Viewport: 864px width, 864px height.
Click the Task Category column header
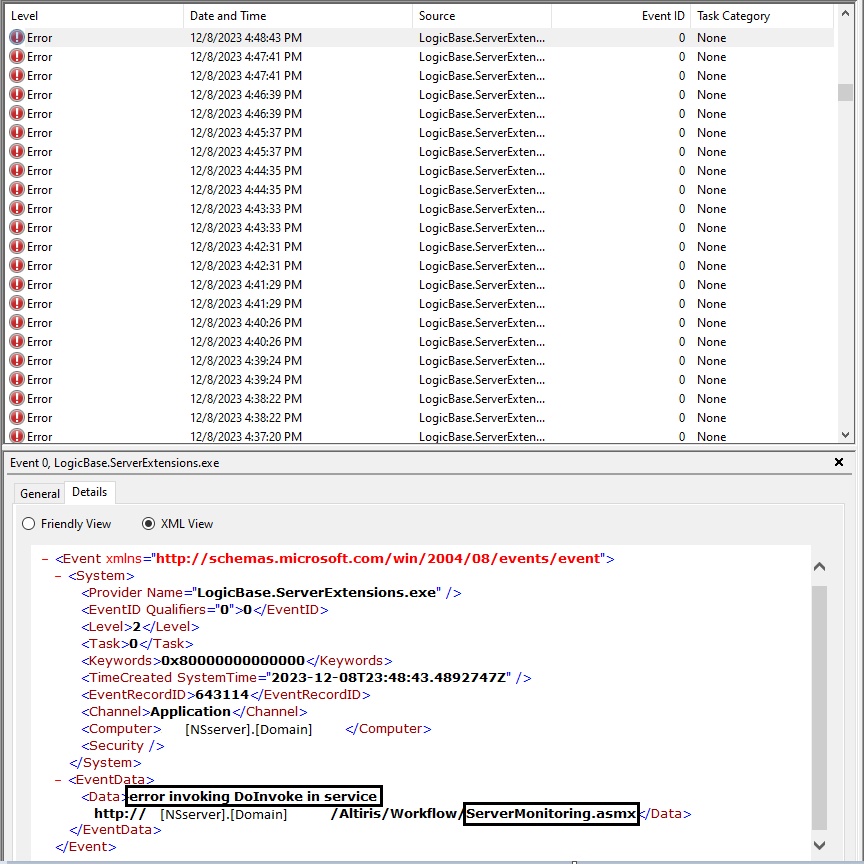coord(760,16)
